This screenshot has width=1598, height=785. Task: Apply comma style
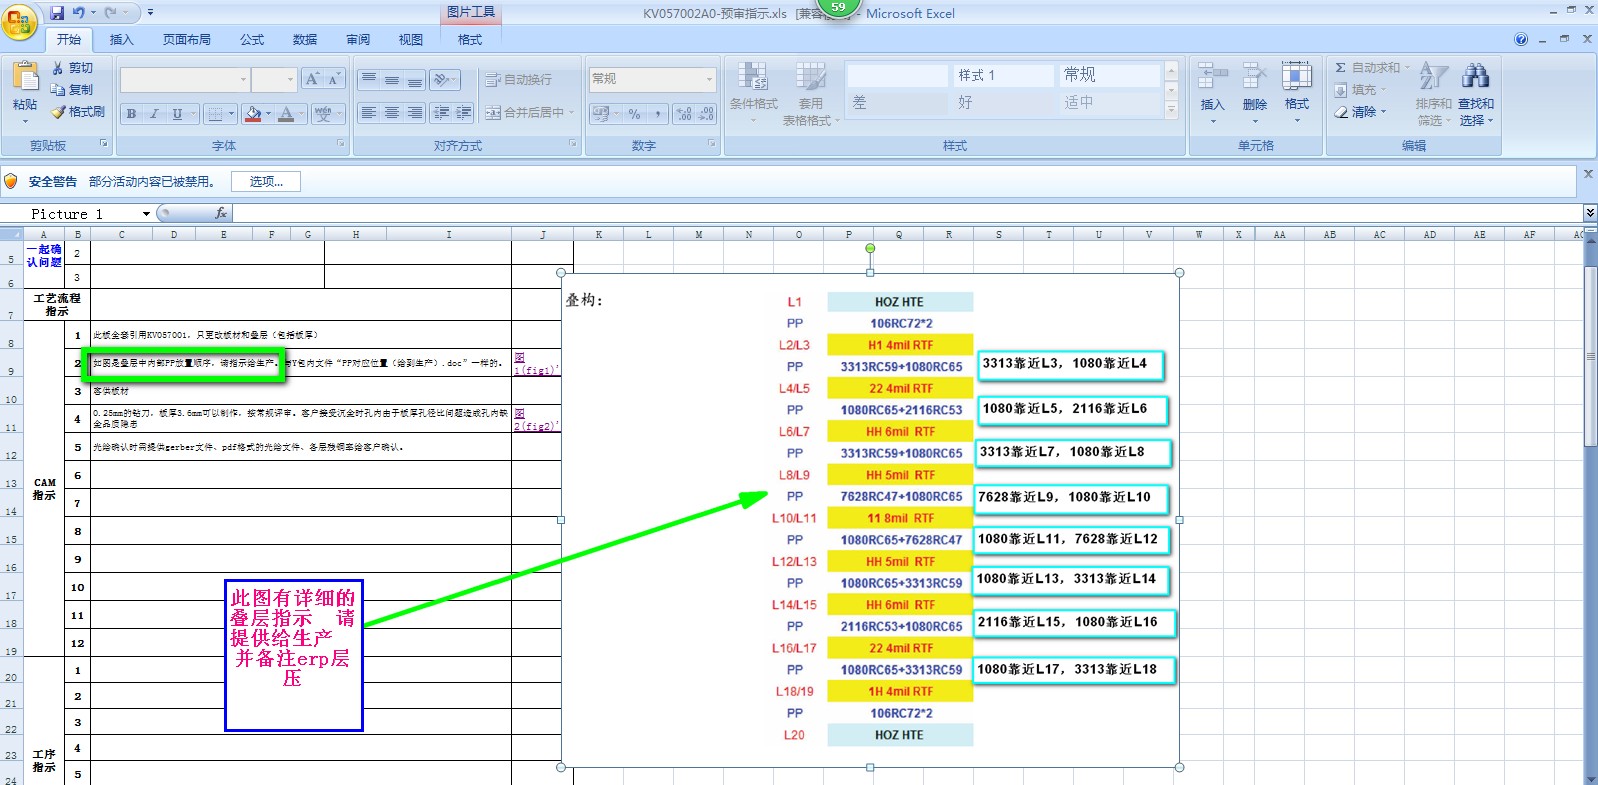[657, 114]
